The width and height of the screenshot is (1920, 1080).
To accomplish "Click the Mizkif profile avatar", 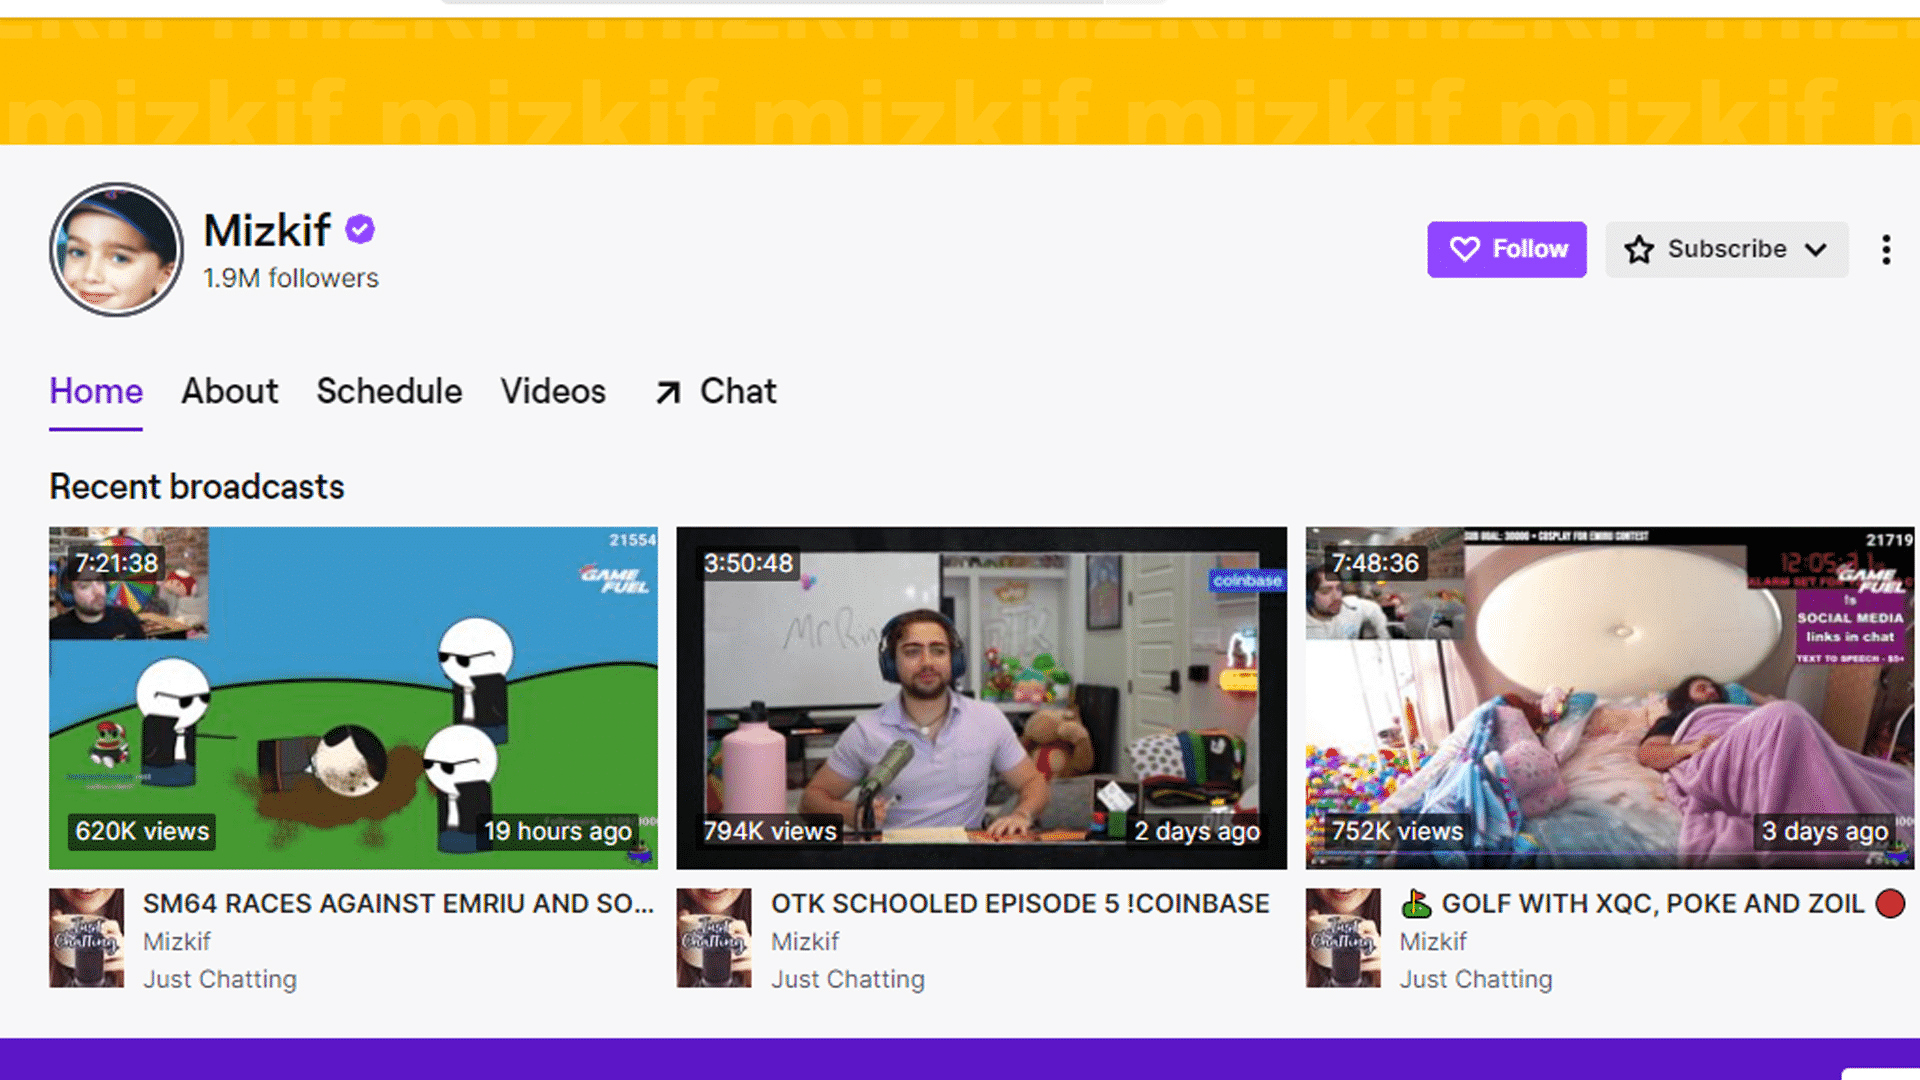I will (116, 249).
